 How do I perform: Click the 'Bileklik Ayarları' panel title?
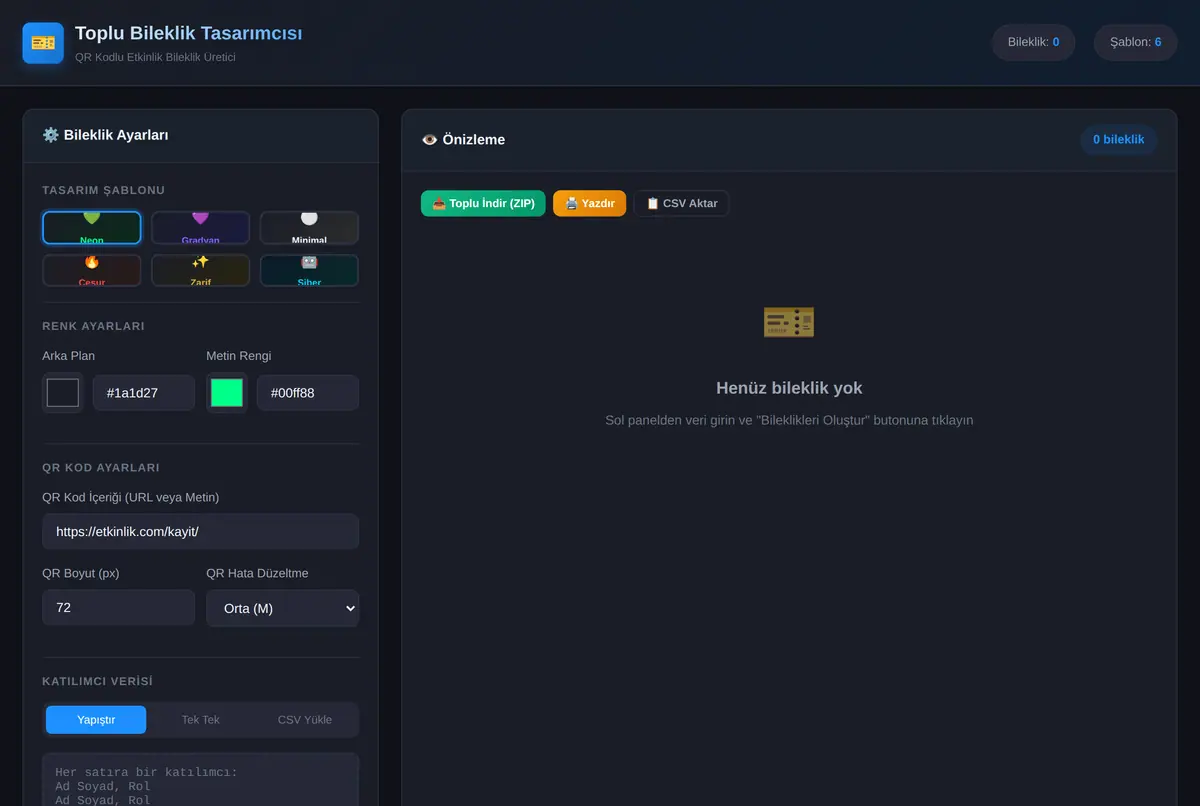coord(105,135)
